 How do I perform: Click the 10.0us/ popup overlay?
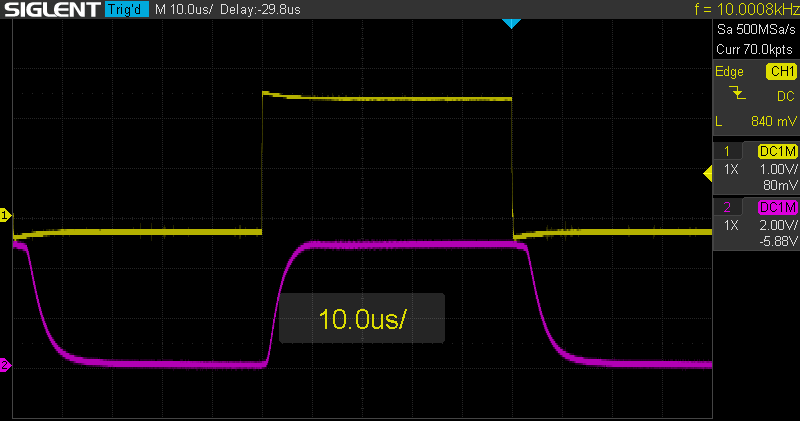coord(362,318)
